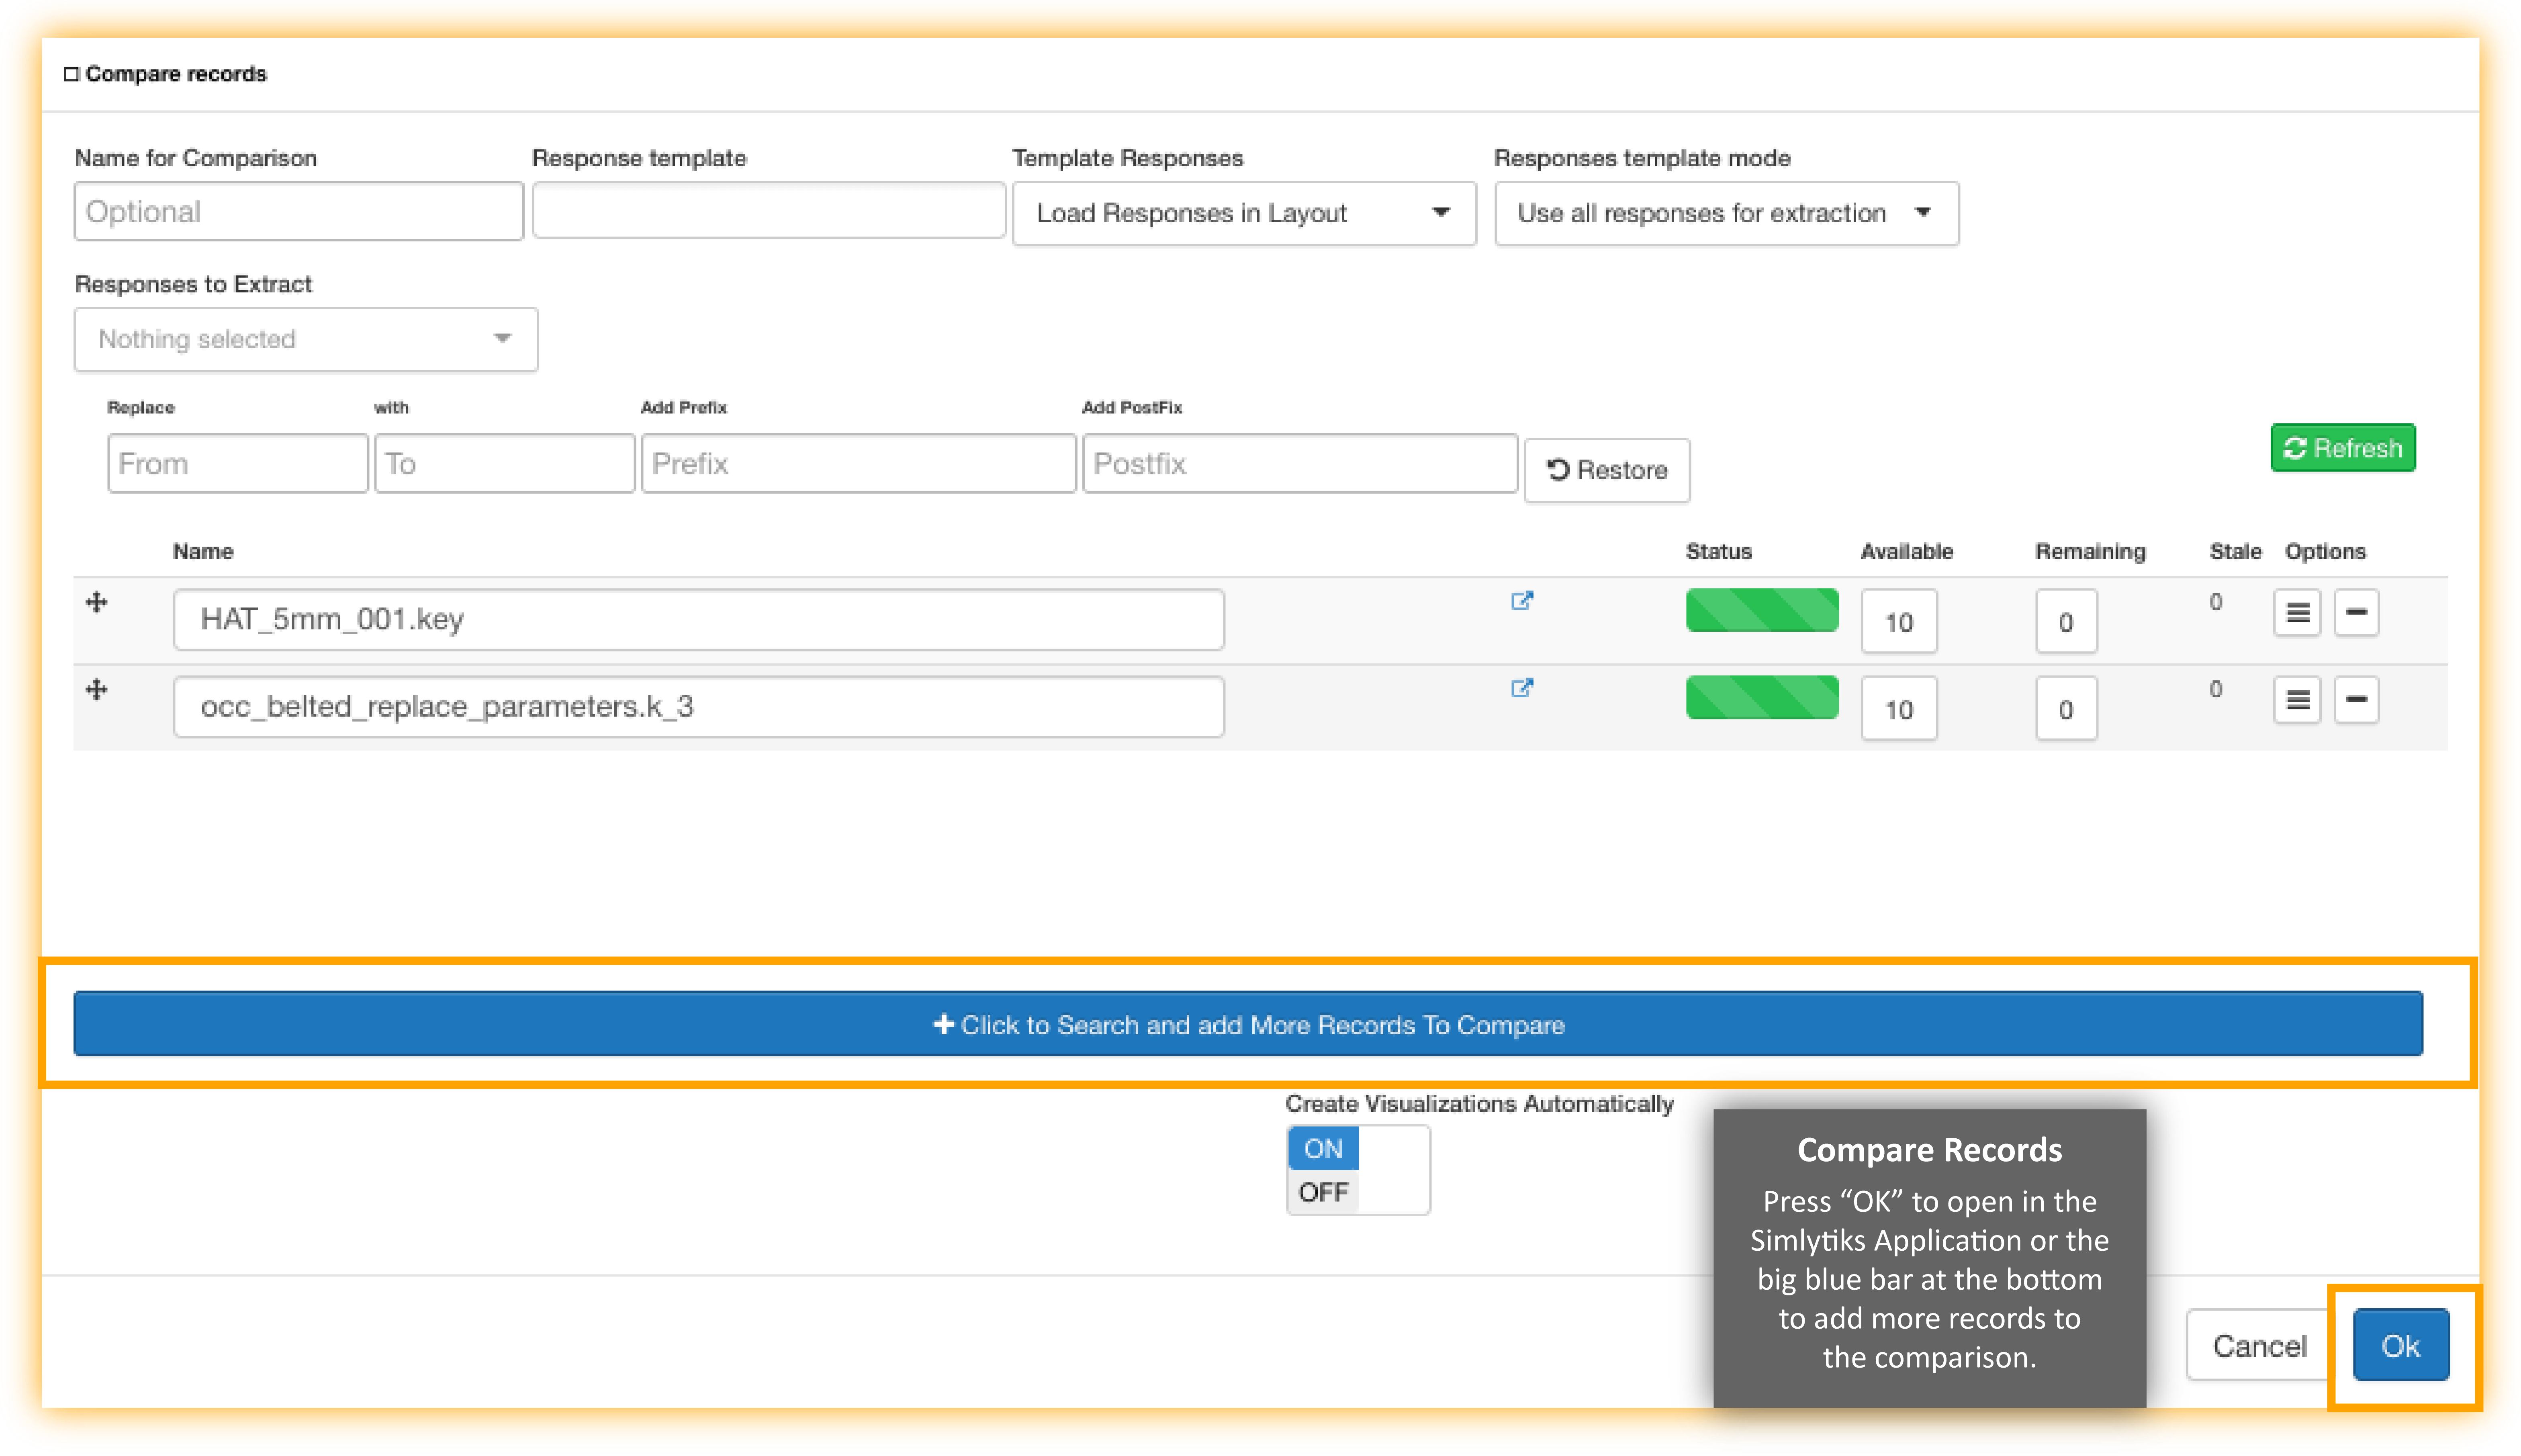Confirm comparison with the Ok button
The width and height of the screenshot is (2521, 1456).
click(2400, 1346)
